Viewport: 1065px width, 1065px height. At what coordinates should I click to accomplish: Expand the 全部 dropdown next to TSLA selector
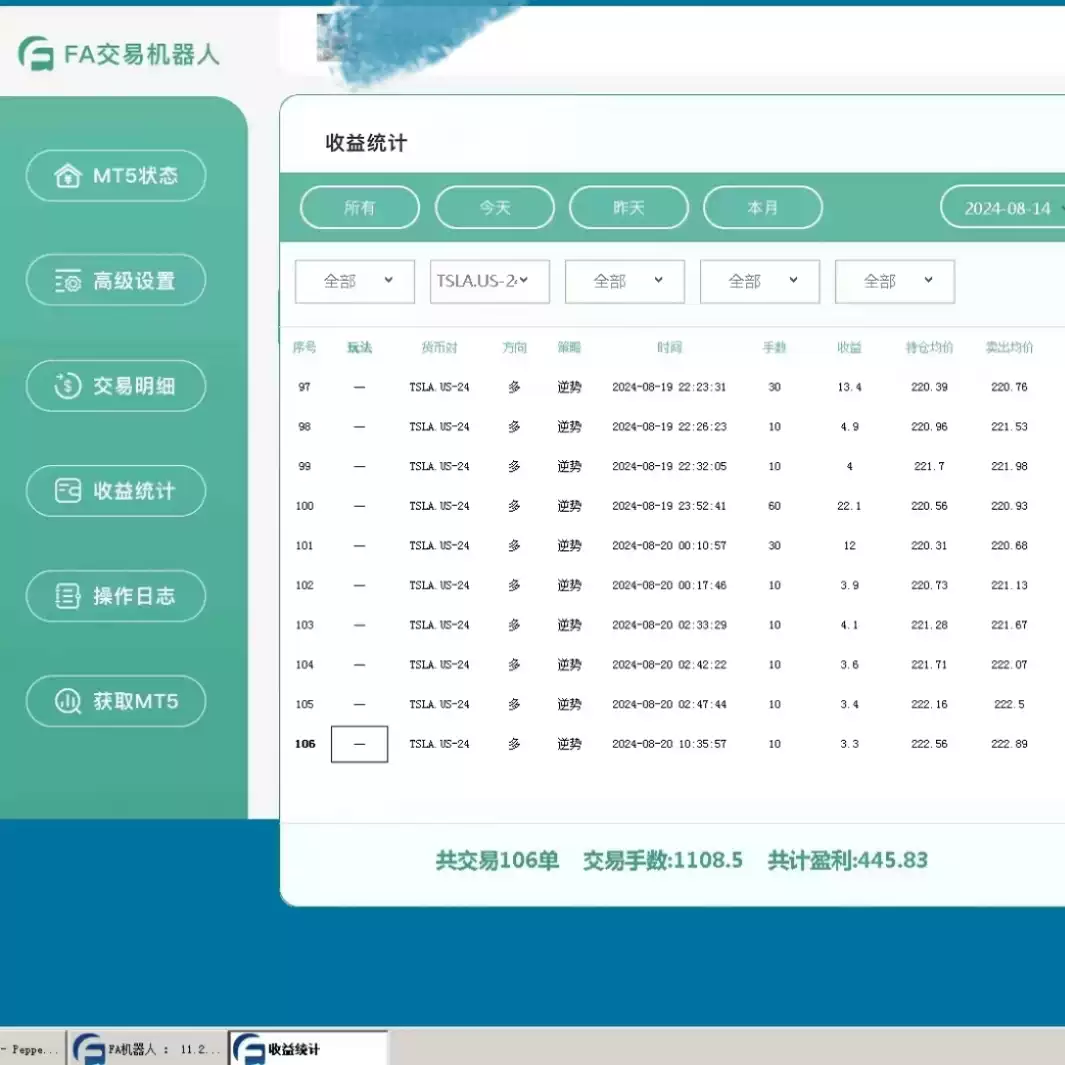[x=624, y=281]
